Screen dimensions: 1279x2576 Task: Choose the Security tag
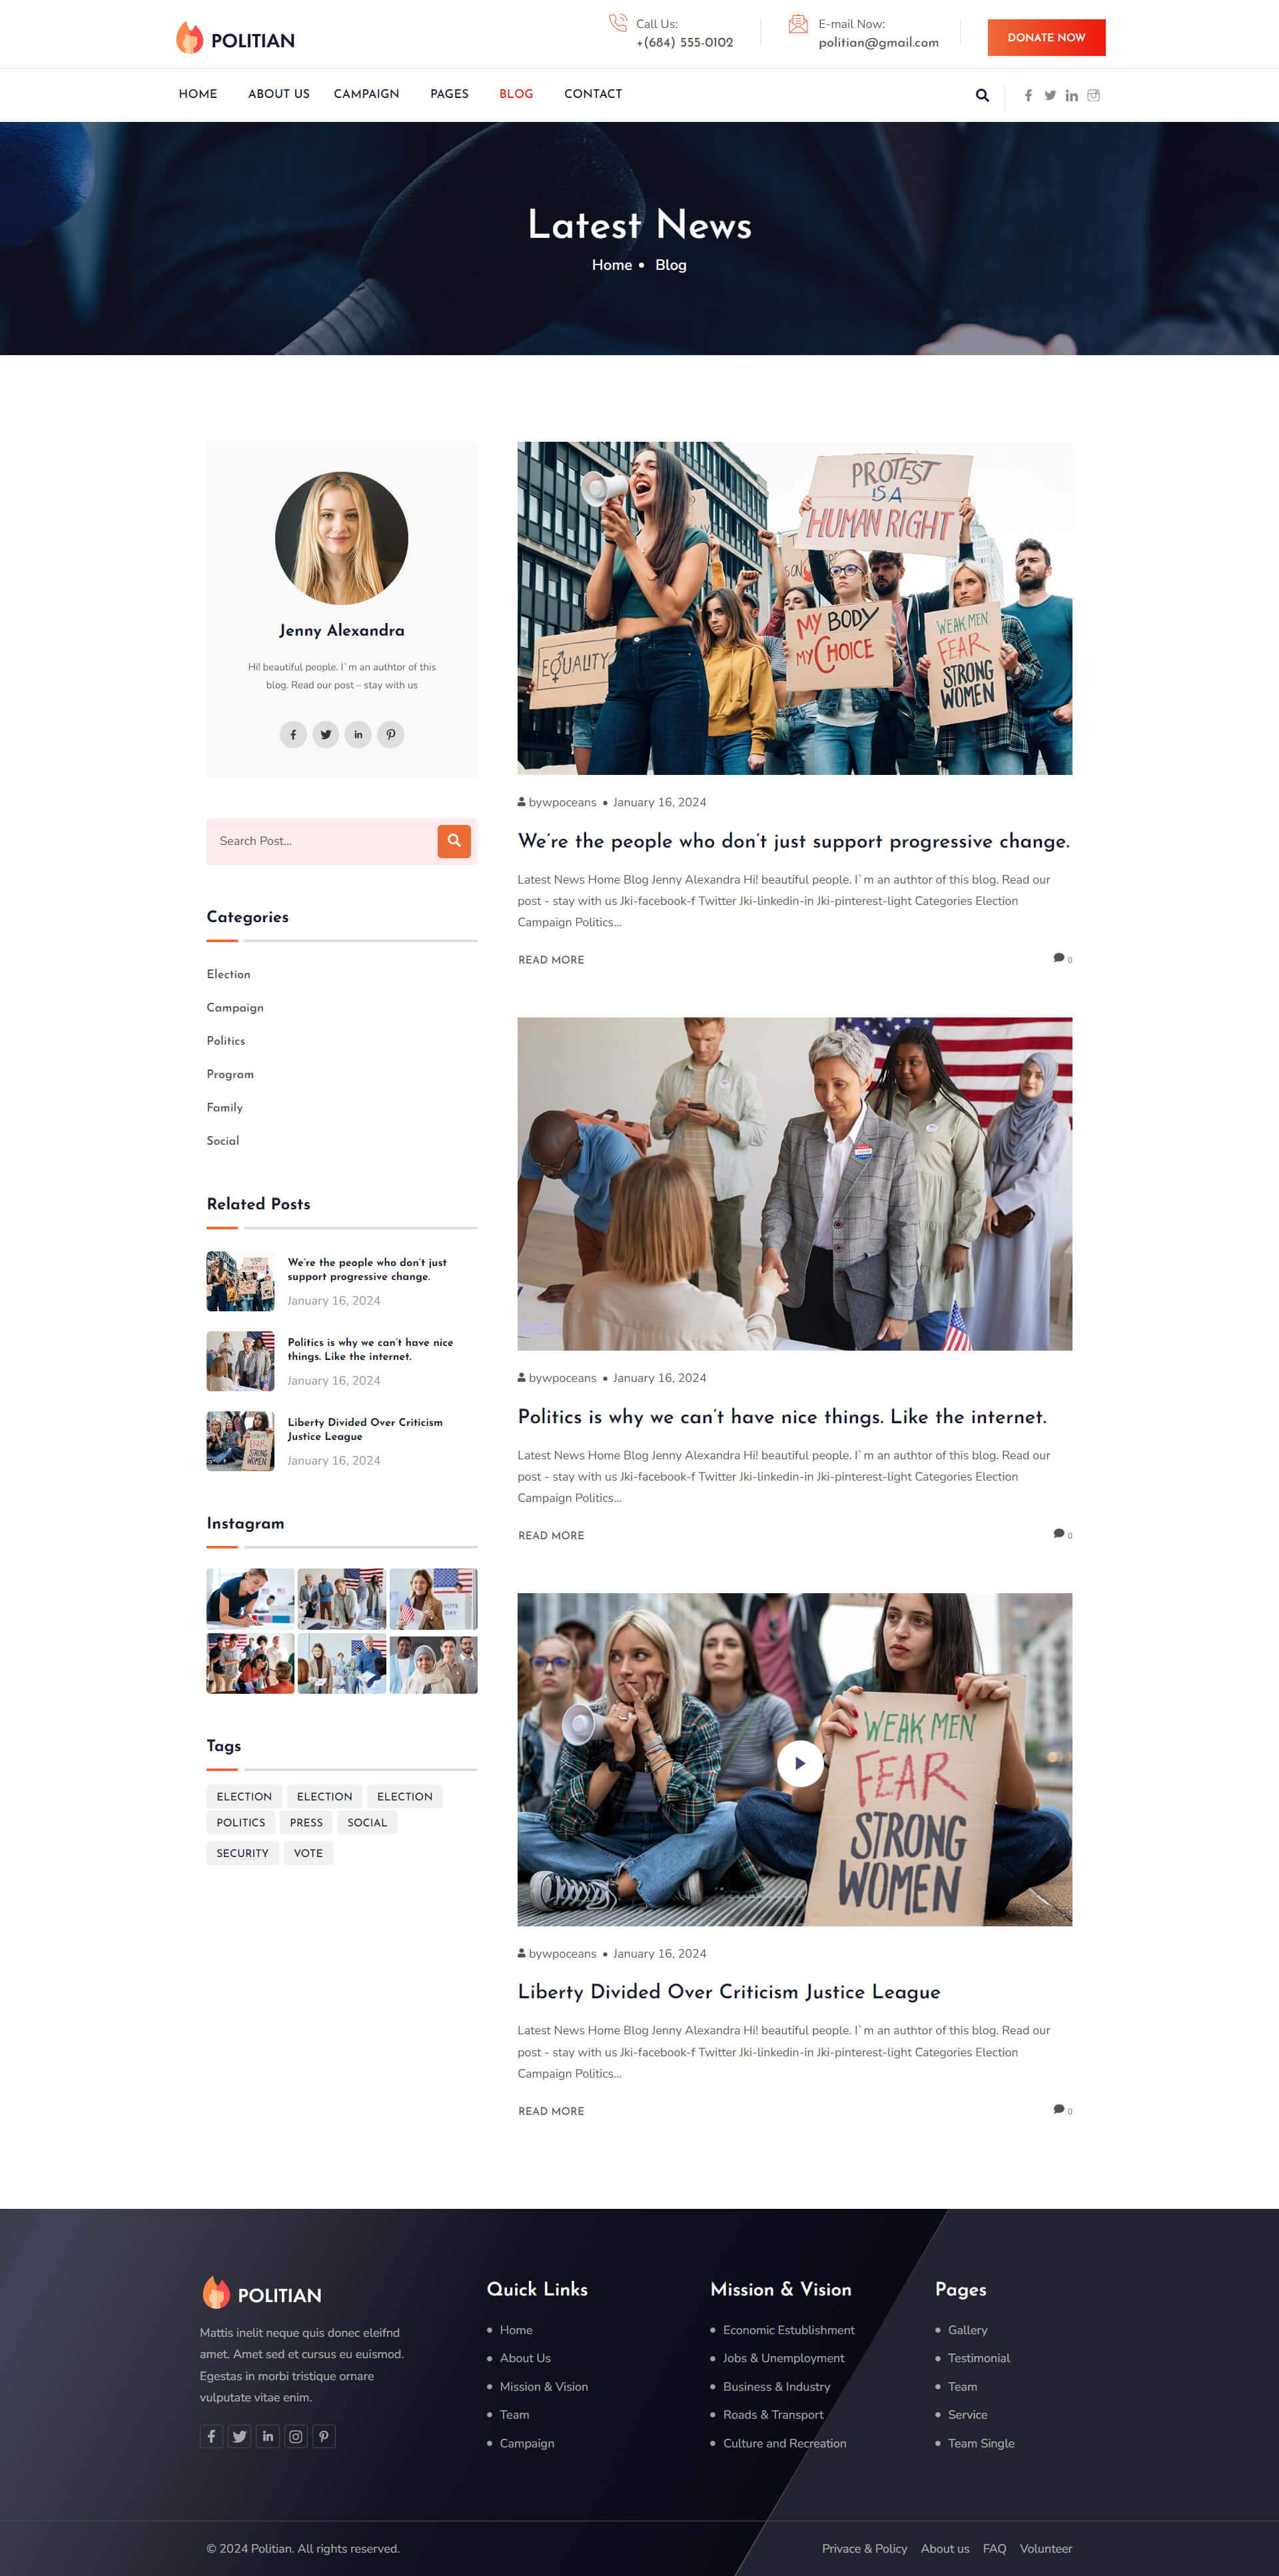coord(242,1853)
